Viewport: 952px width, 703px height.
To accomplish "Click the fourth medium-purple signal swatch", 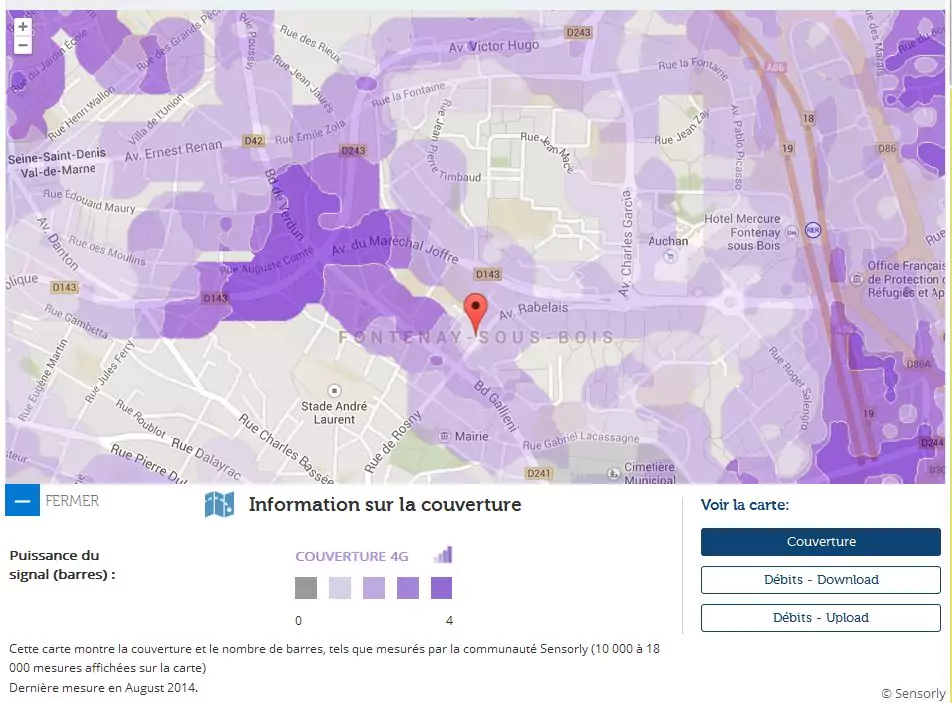I will pos(408,588).
